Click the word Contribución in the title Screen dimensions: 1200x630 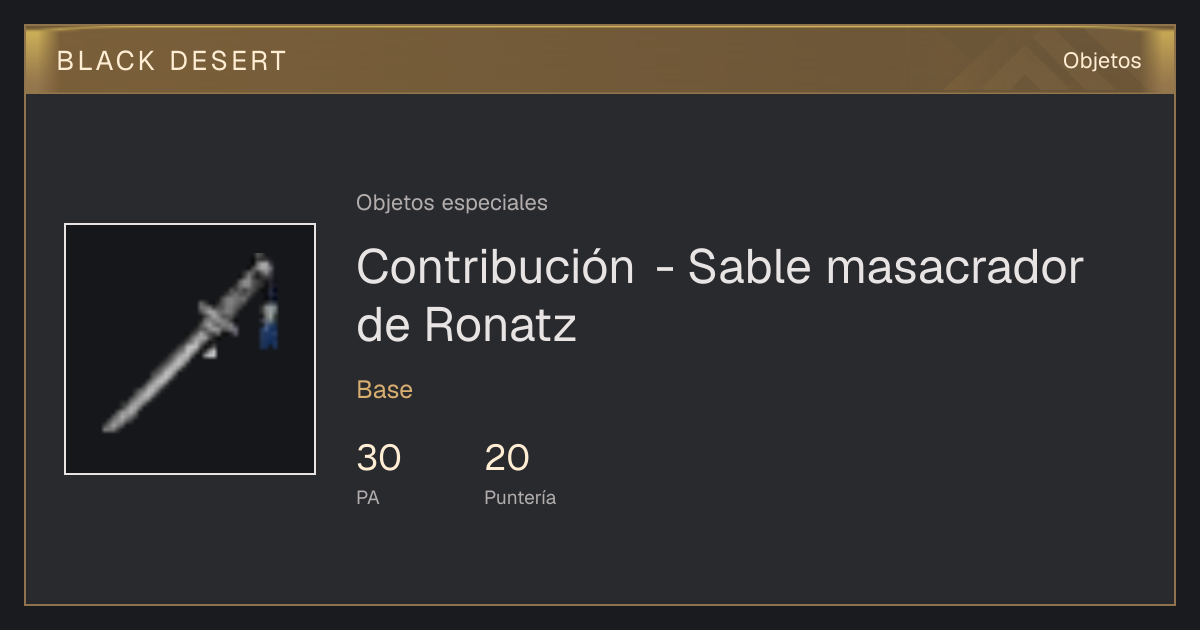click(495, 267)
